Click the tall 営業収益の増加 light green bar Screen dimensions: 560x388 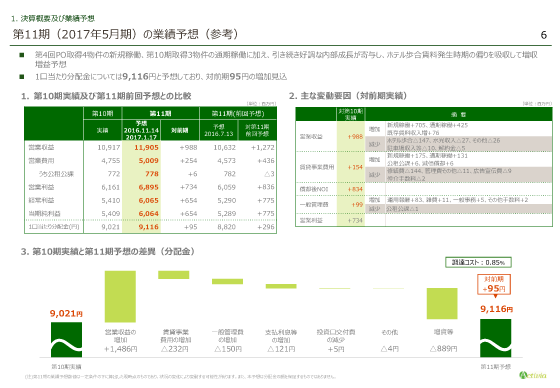click(120, 297)
